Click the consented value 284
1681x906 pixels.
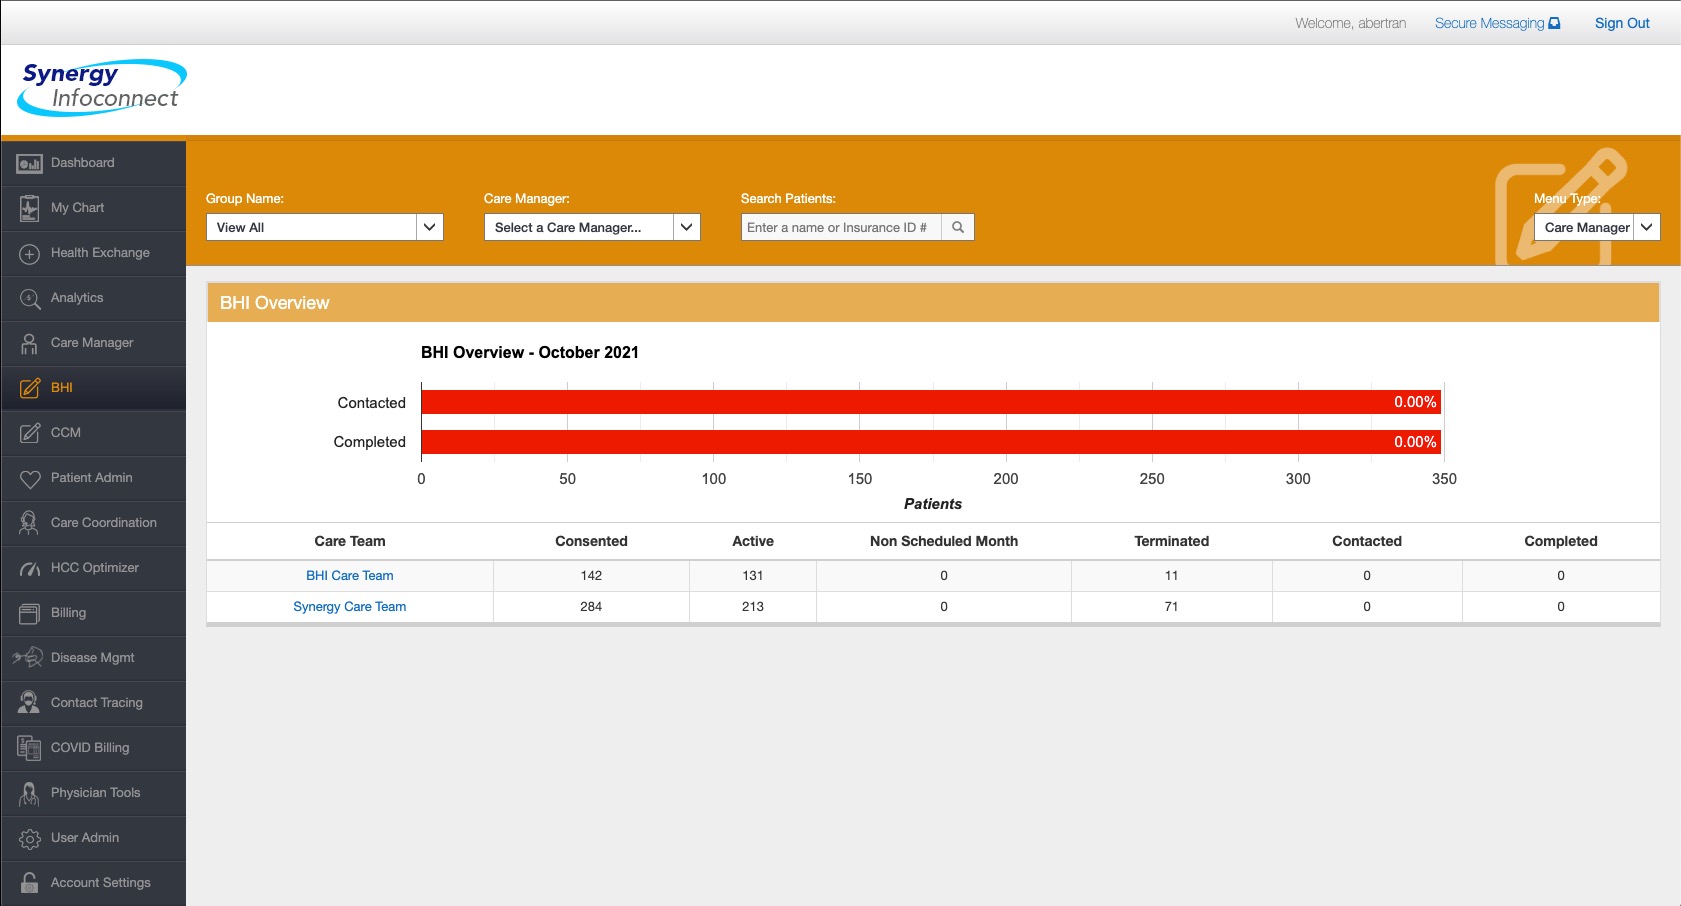coord(591,607)
